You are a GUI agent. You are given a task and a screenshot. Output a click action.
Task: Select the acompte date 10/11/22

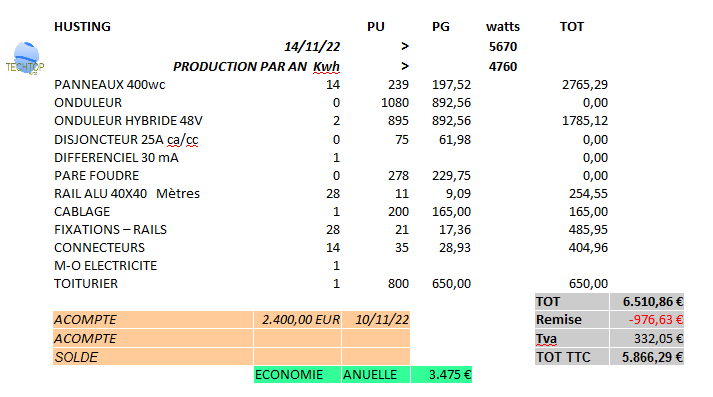[x=376, y=320]
